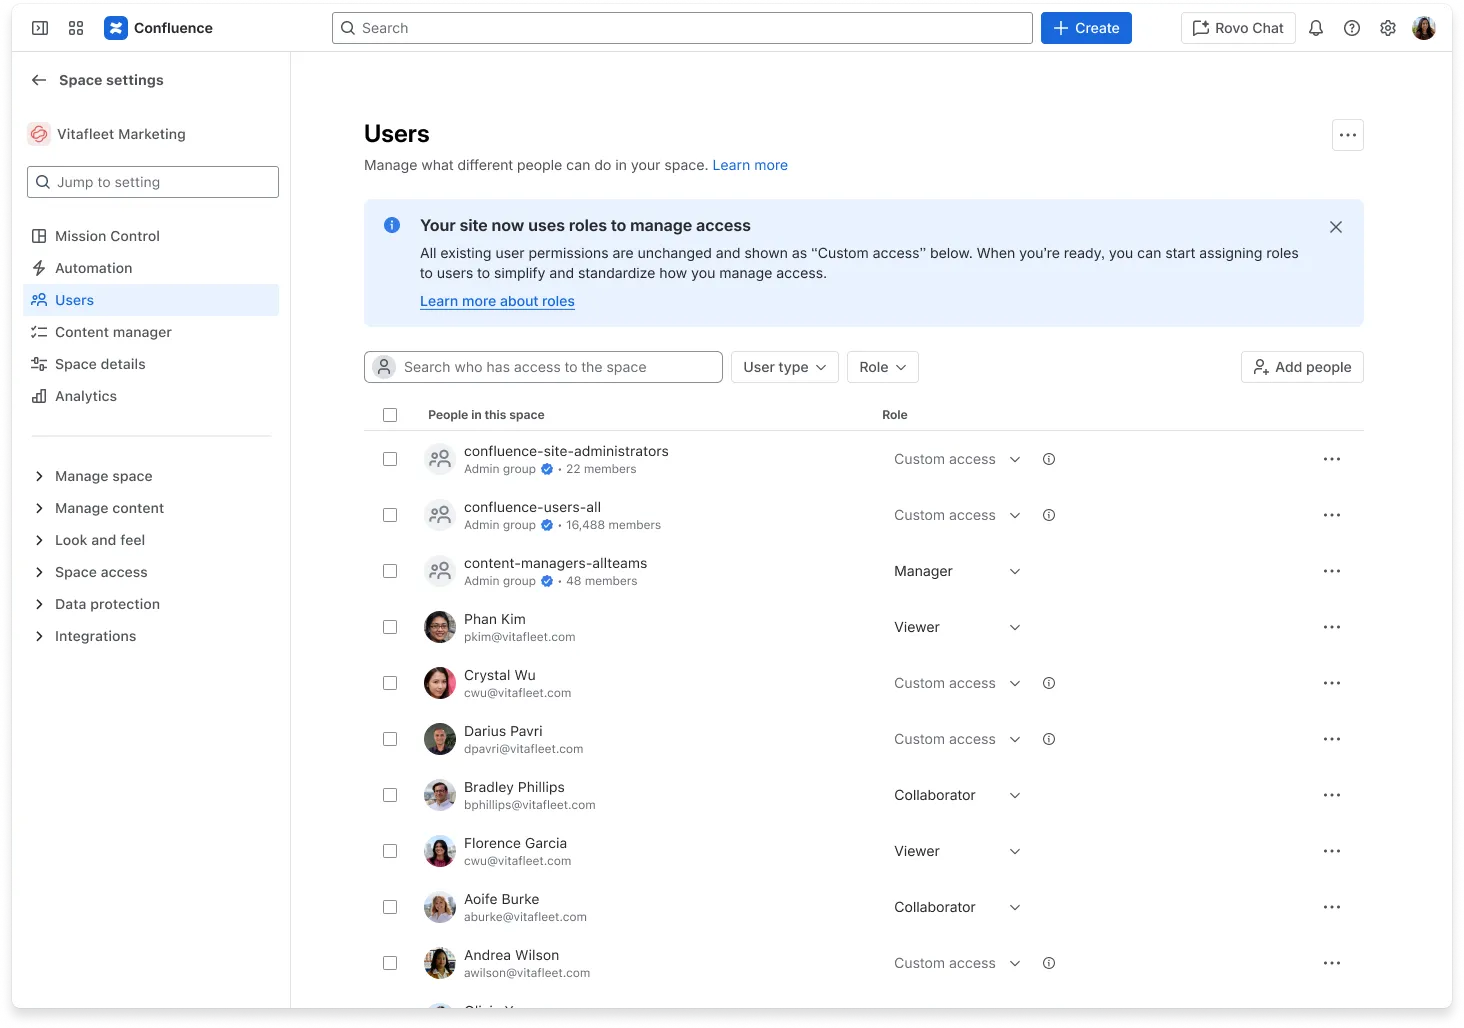Check the box next to Florence Garcia

coord(390,851)
